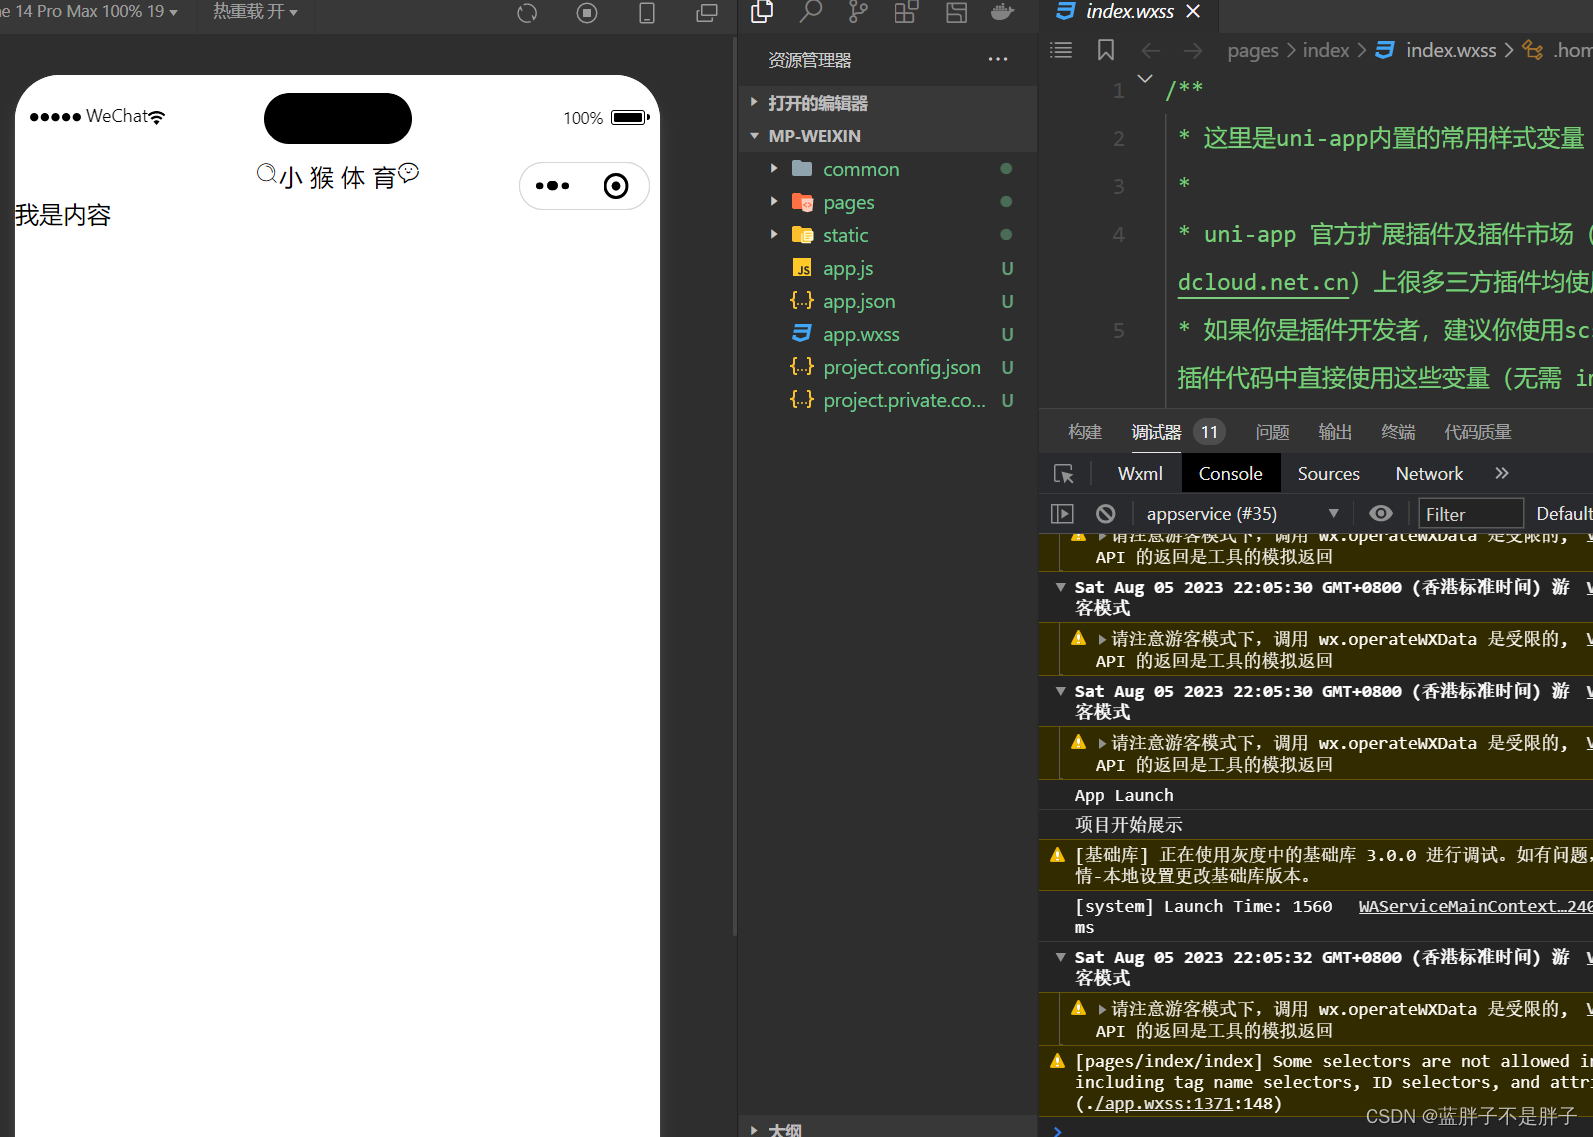Clear console with the block icon
Viewport: 1593px width, 1137px height.
[x=1105, y=514]
